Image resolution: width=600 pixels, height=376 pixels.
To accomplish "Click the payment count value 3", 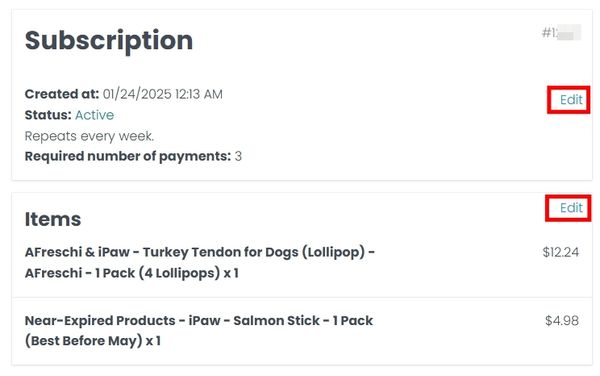I will (238, 156).
